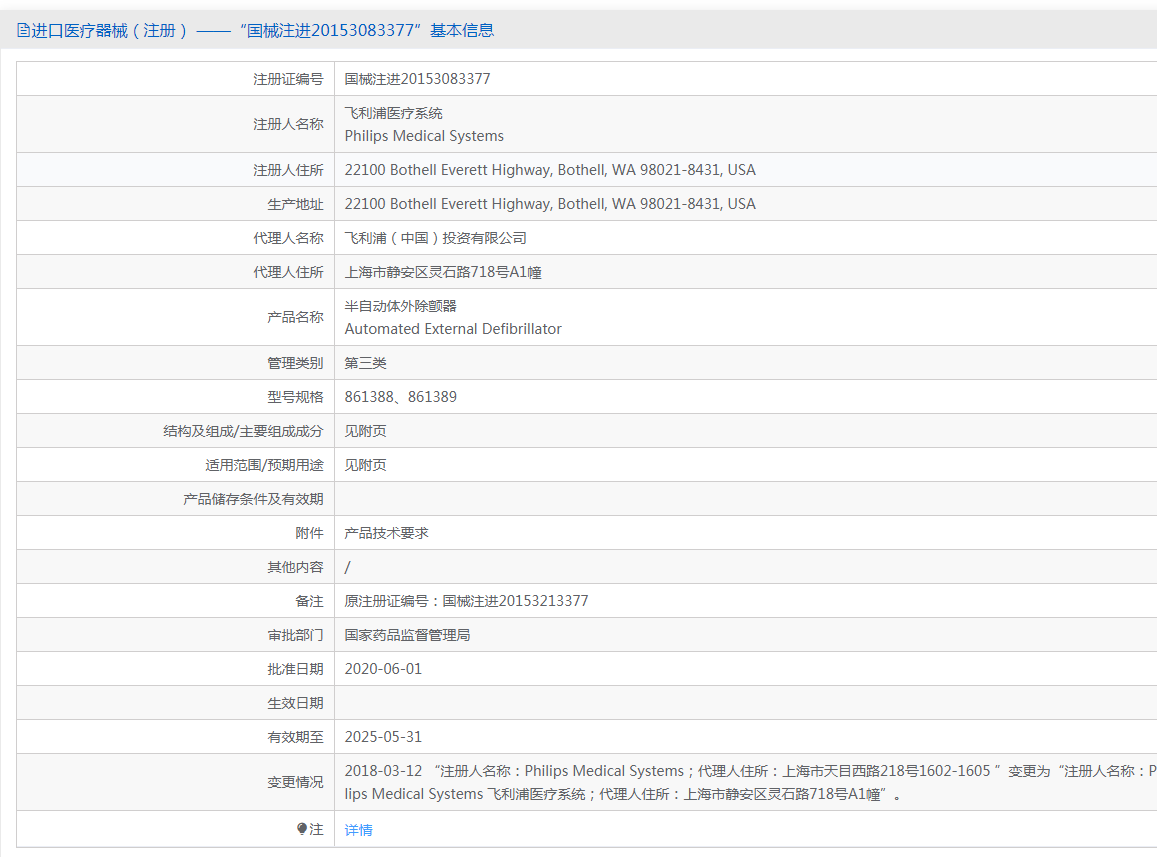Click the address in the 注册人住所 row
Screen dimensions: 1157x857
pyautogui.click(x=550, y=170)
